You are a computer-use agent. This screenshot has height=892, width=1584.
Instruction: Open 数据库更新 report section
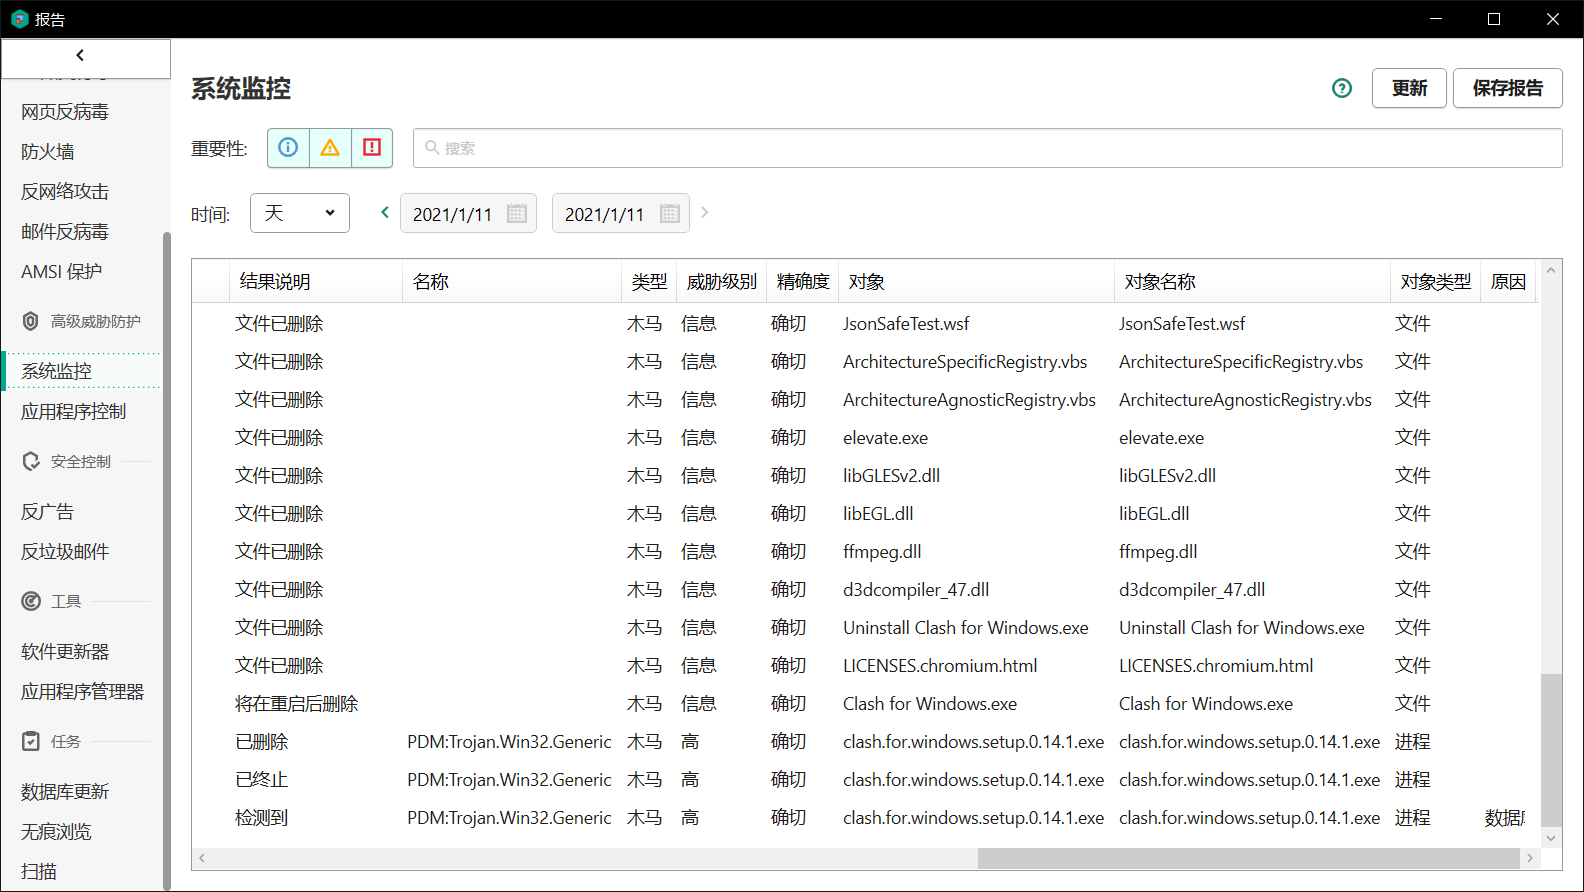pyautogui.click(x=65, y=792)
